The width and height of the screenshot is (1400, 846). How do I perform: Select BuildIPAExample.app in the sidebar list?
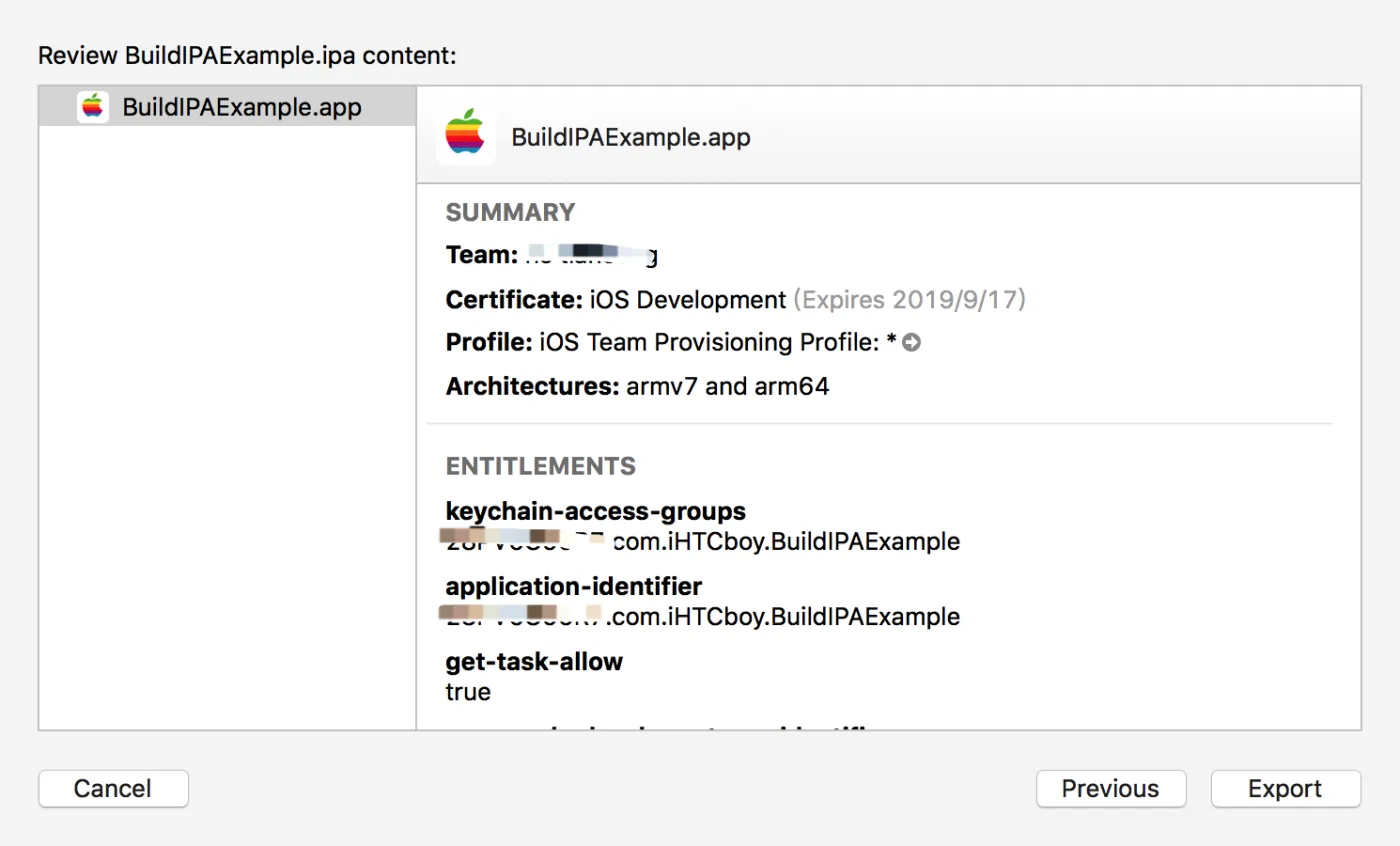coord(241,107)
